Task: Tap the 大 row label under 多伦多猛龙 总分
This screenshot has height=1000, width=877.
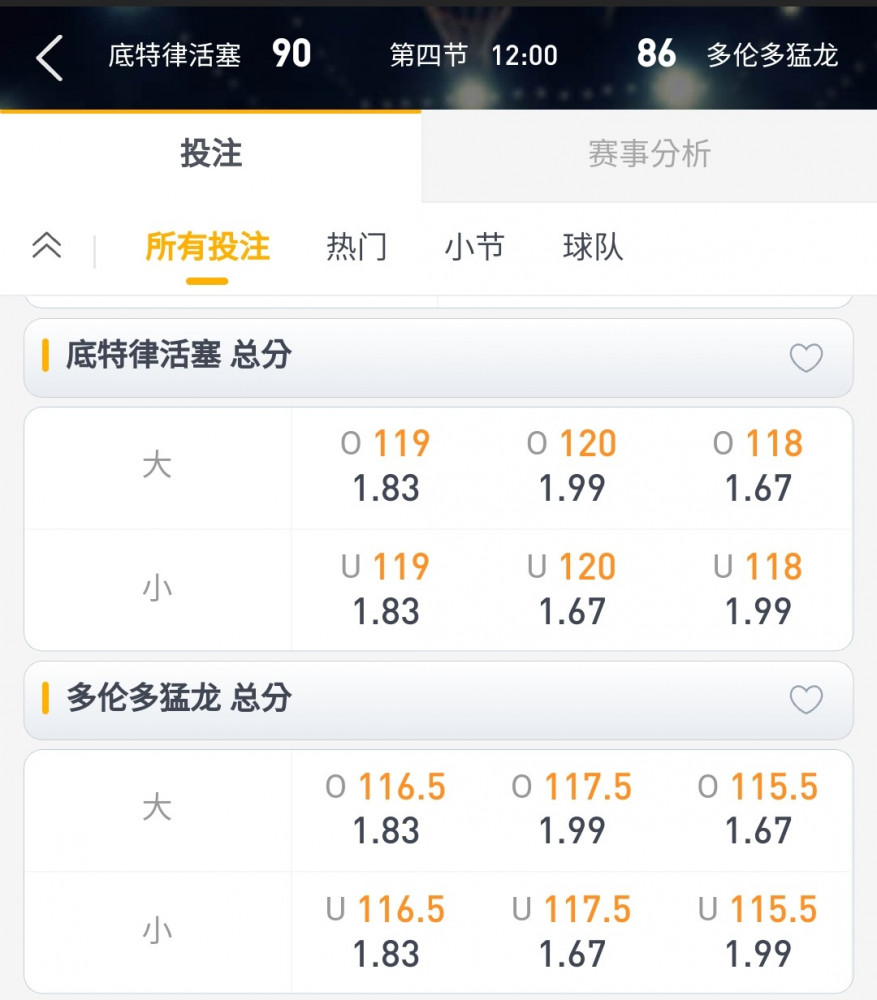Action: click(157, 807)
